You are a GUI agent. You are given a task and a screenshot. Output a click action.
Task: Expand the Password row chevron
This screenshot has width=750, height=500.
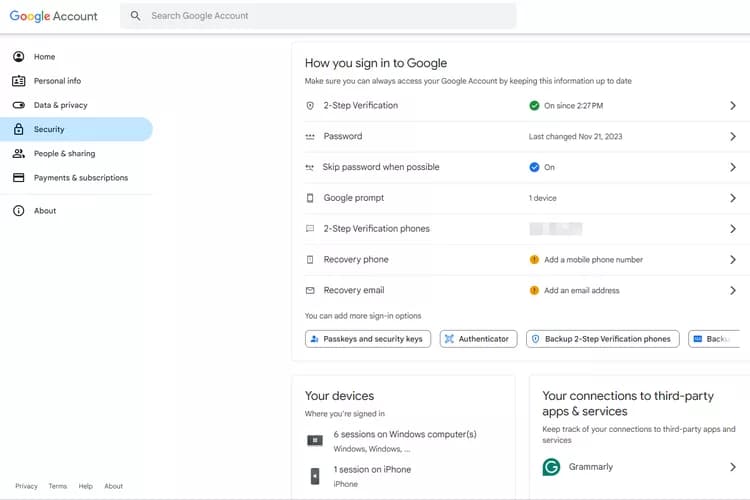coord(733,136)
